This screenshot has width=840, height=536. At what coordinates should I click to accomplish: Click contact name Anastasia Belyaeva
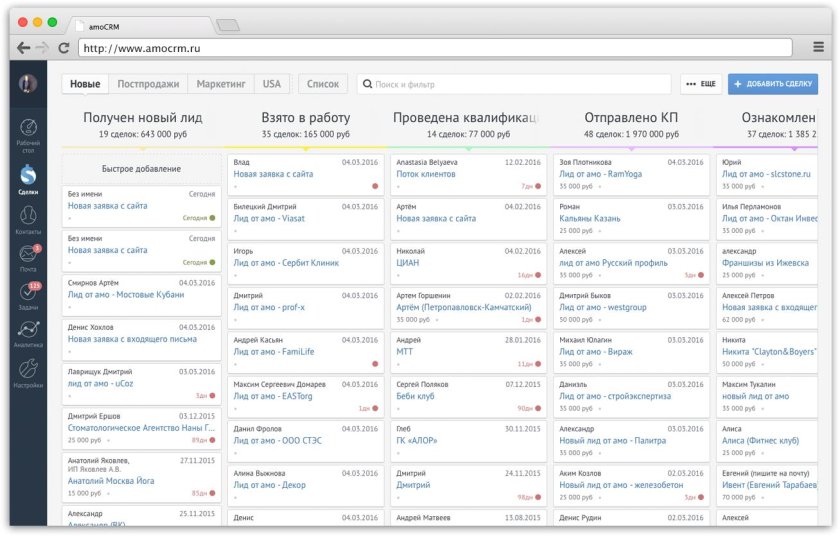tap(427, 162)
